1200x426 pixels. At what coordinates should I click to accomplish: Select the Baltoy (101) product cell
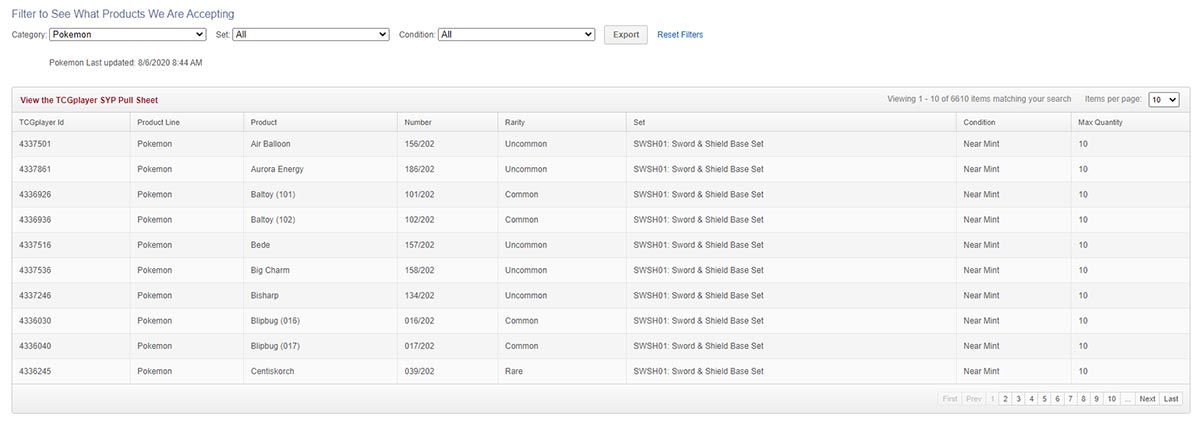pos(320,194)
